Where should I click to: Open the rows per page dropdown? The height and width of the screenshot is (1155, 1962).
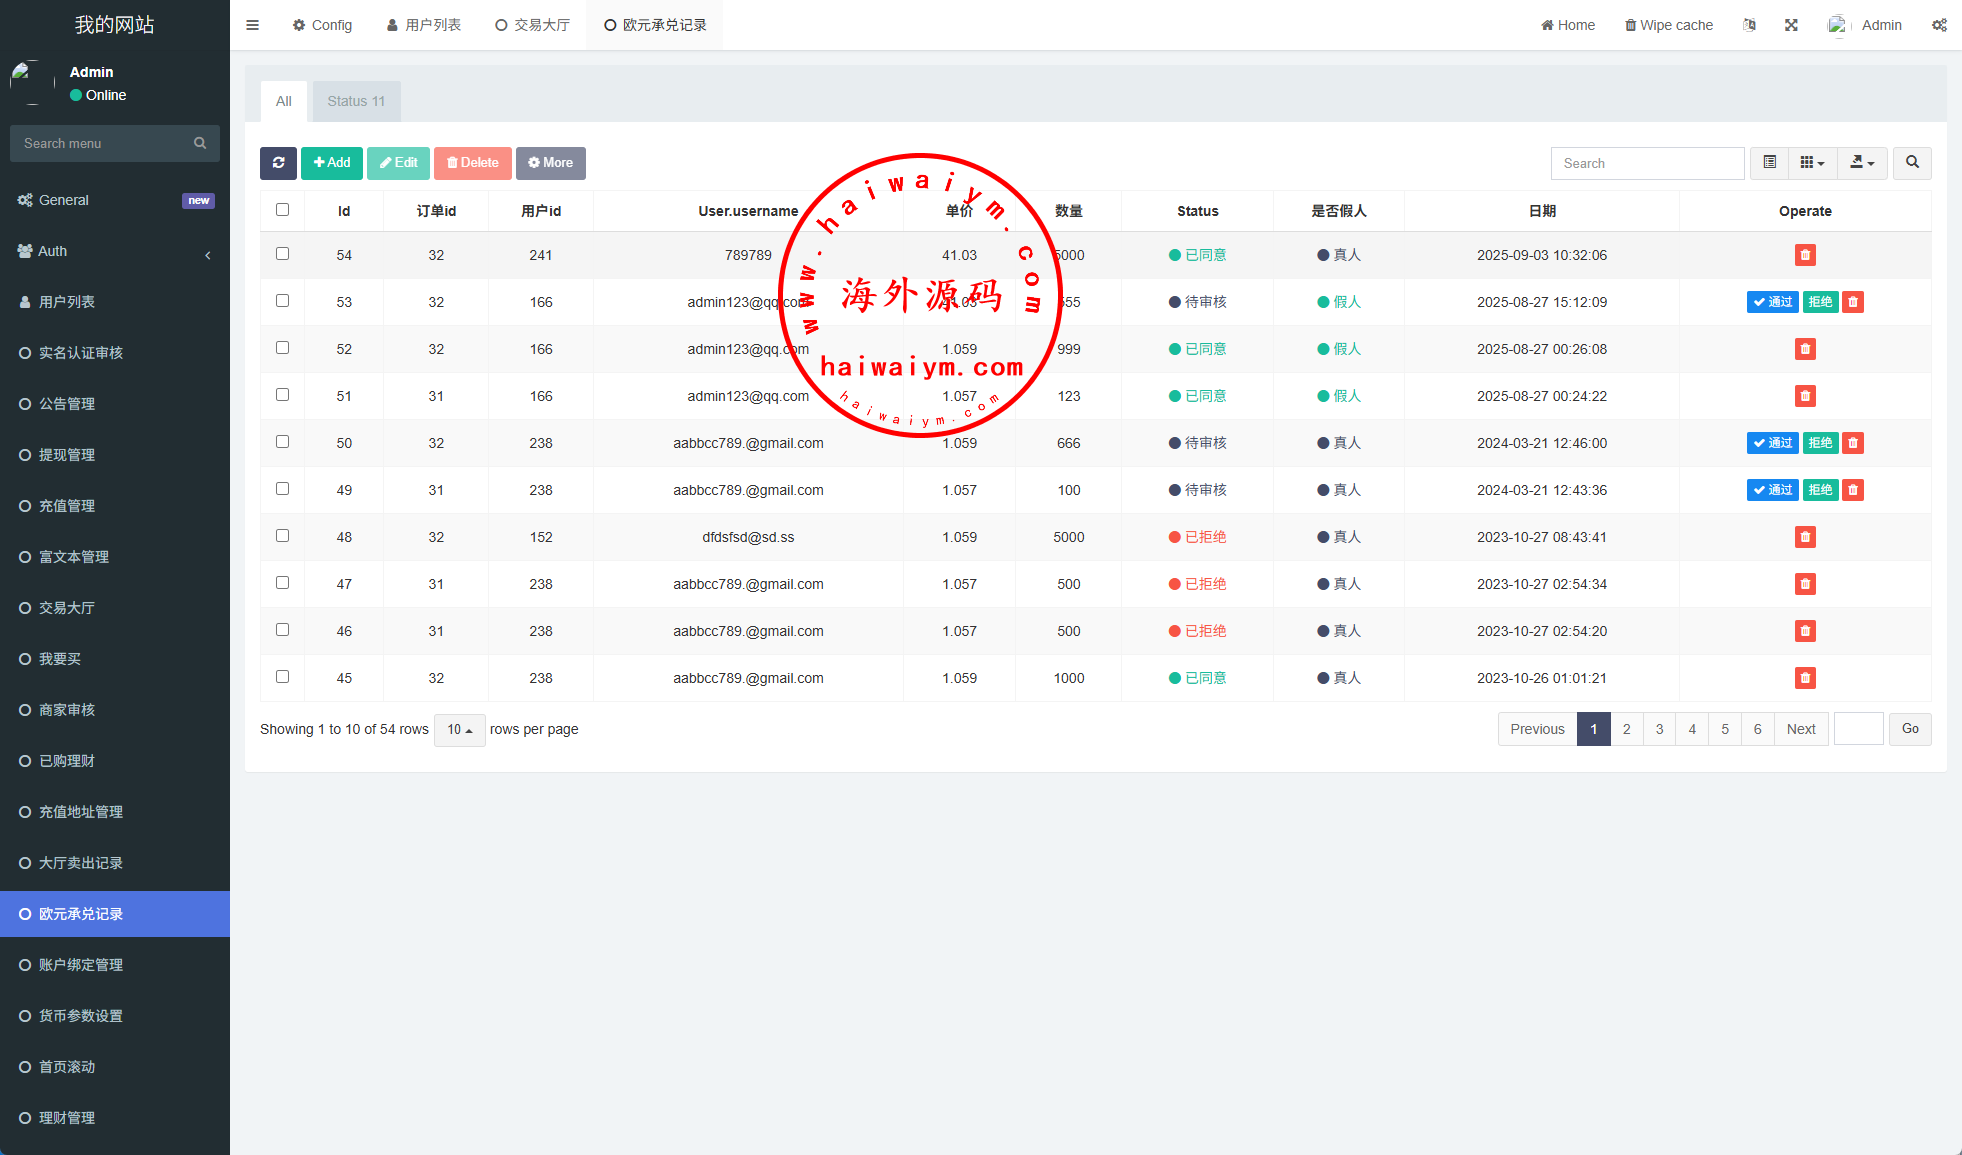(x=459, y=730)
